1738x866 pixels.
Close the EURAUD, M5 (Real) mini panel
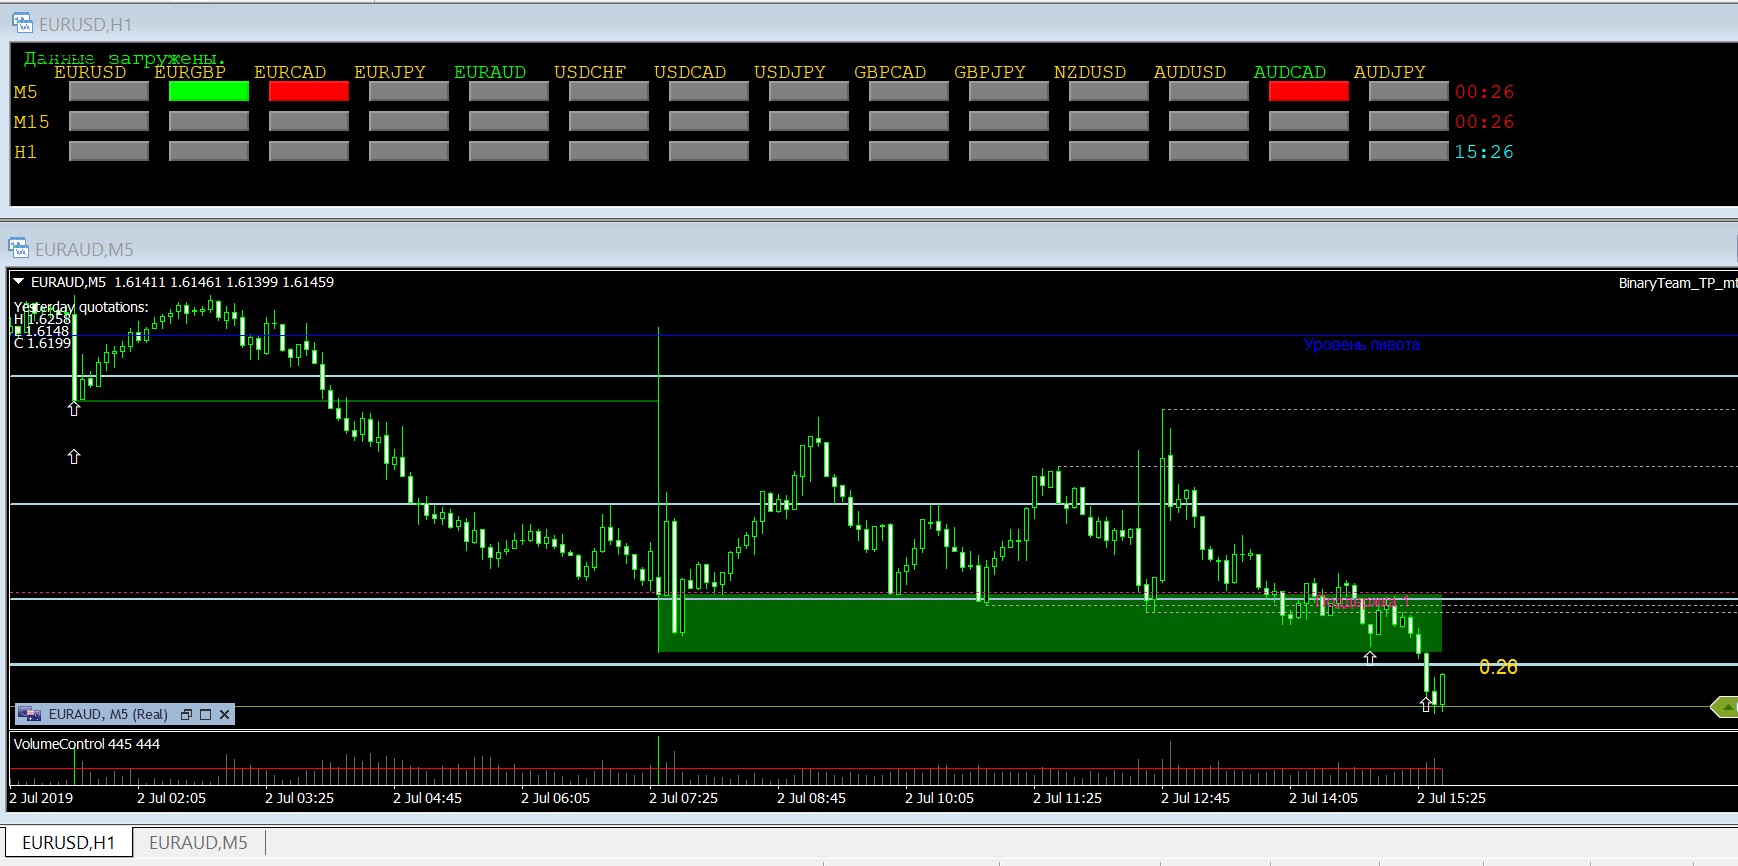(224, 714)
